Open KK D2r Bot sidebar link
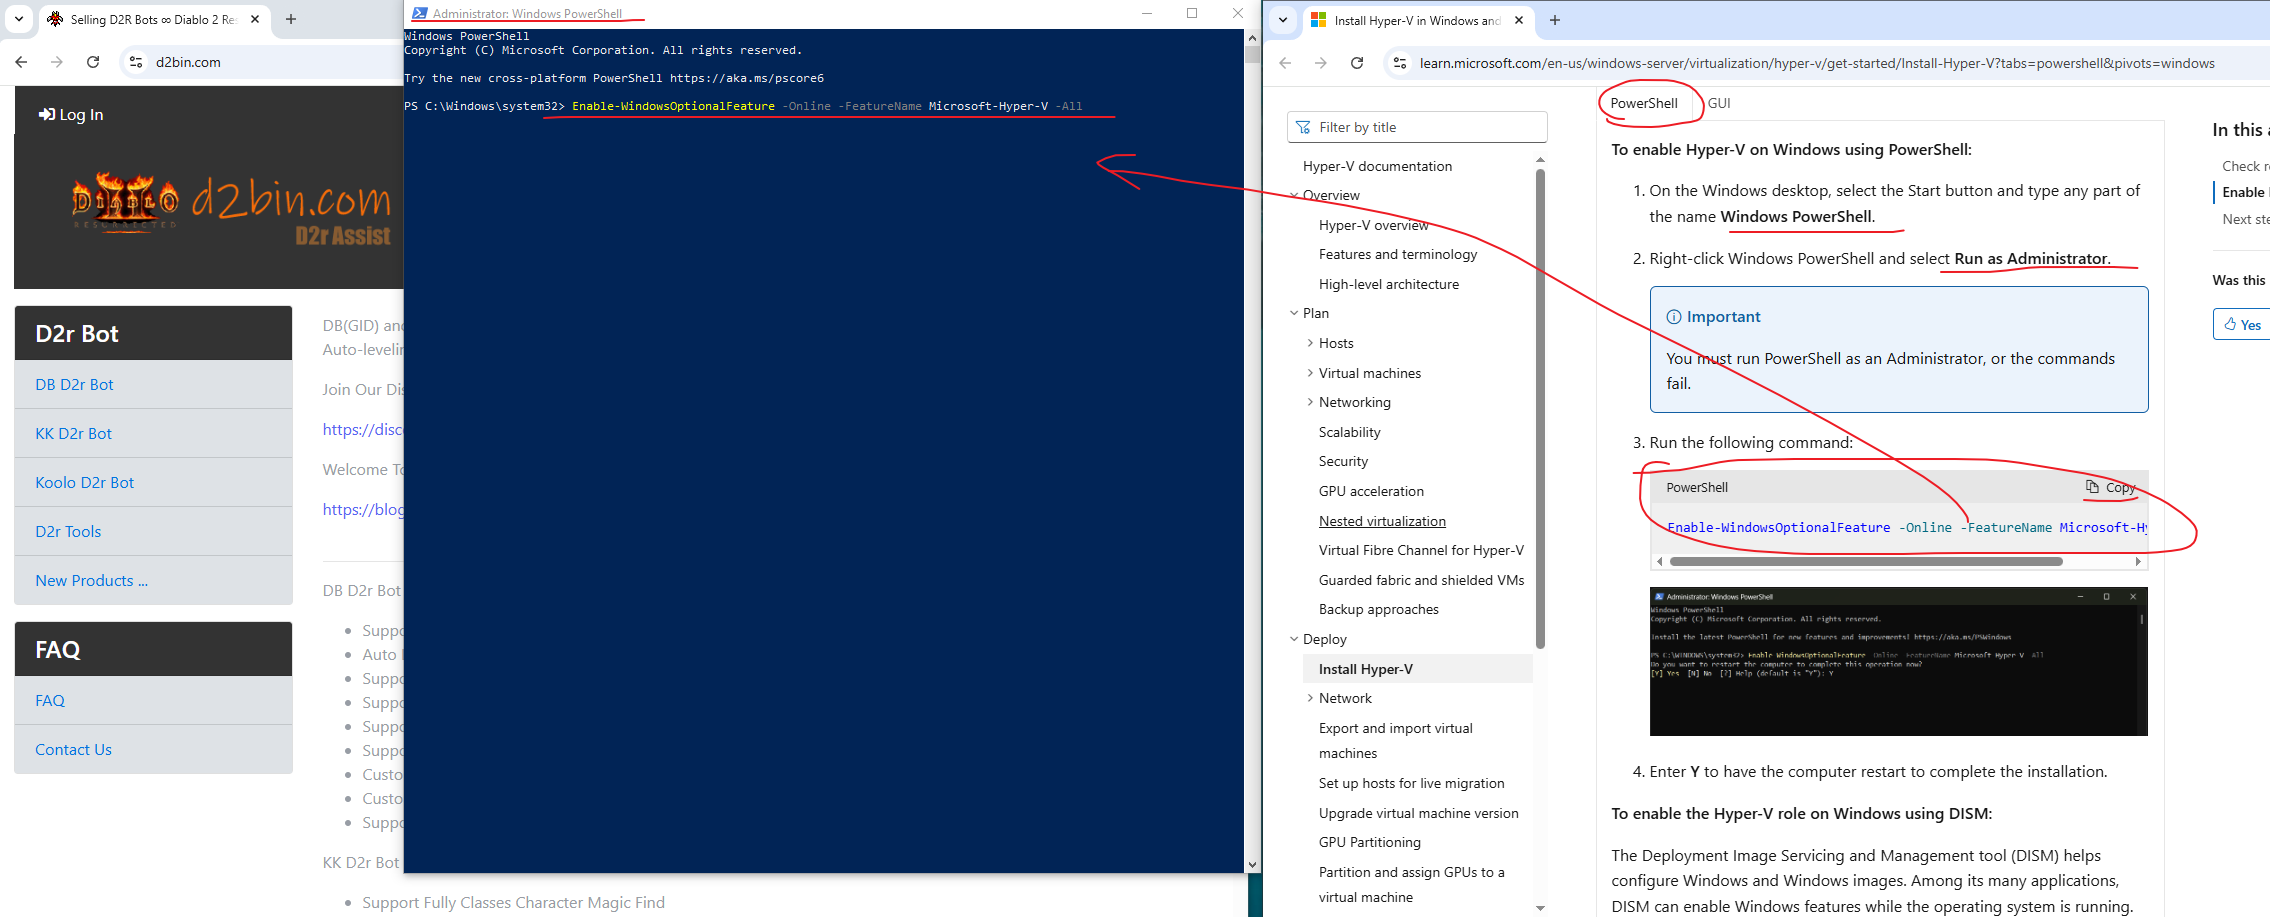 click(73, 434)
